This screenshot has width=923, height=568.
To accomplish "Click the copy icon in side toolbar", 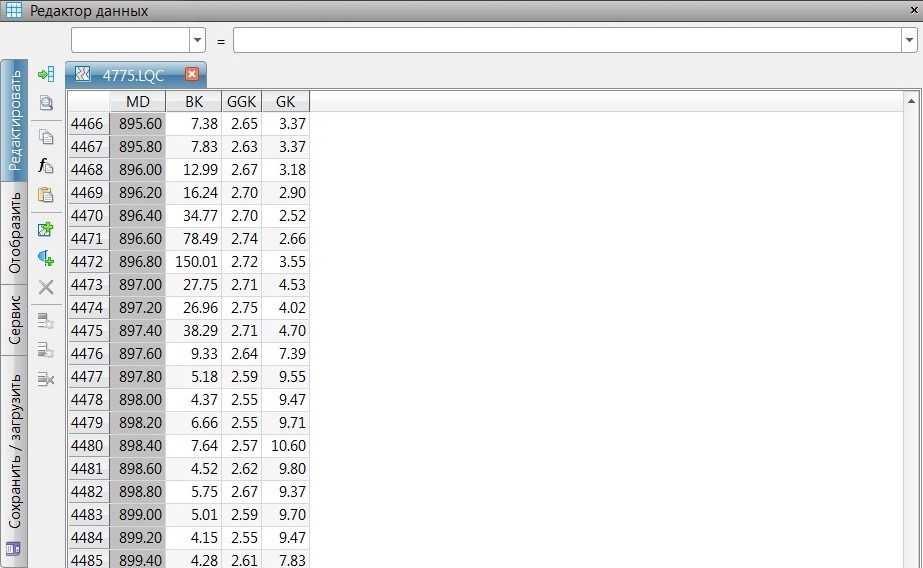I will [x=46, y=137].
